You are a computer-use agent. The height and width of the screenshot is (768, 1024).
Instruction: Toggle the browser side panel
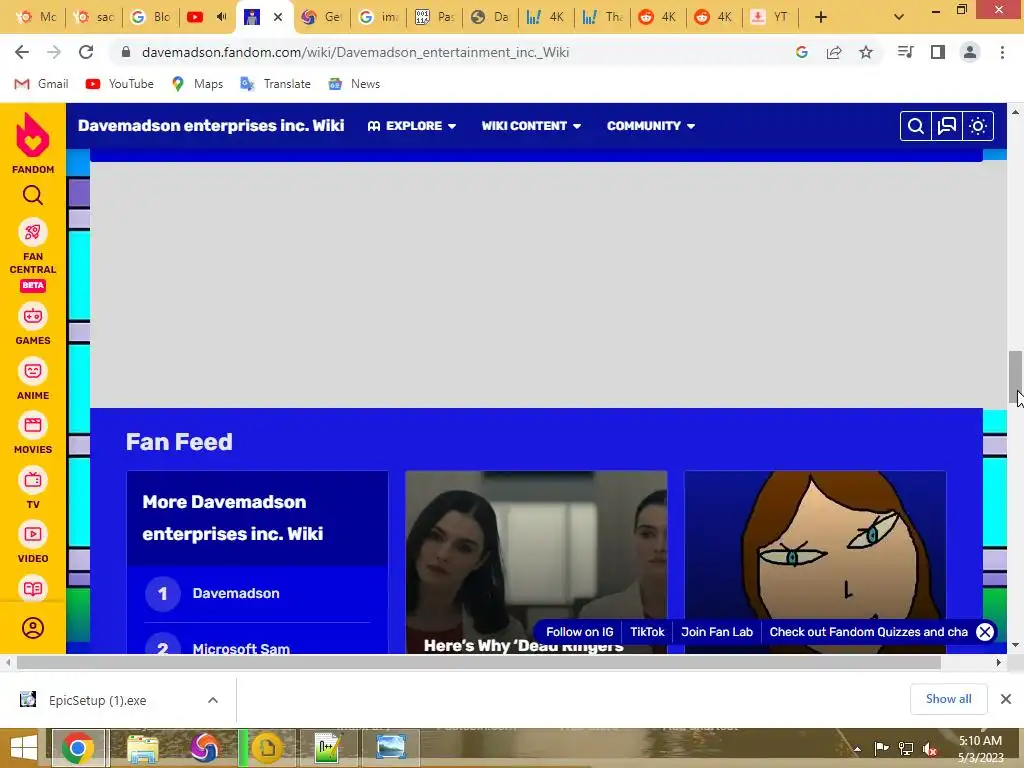[938, 52]
